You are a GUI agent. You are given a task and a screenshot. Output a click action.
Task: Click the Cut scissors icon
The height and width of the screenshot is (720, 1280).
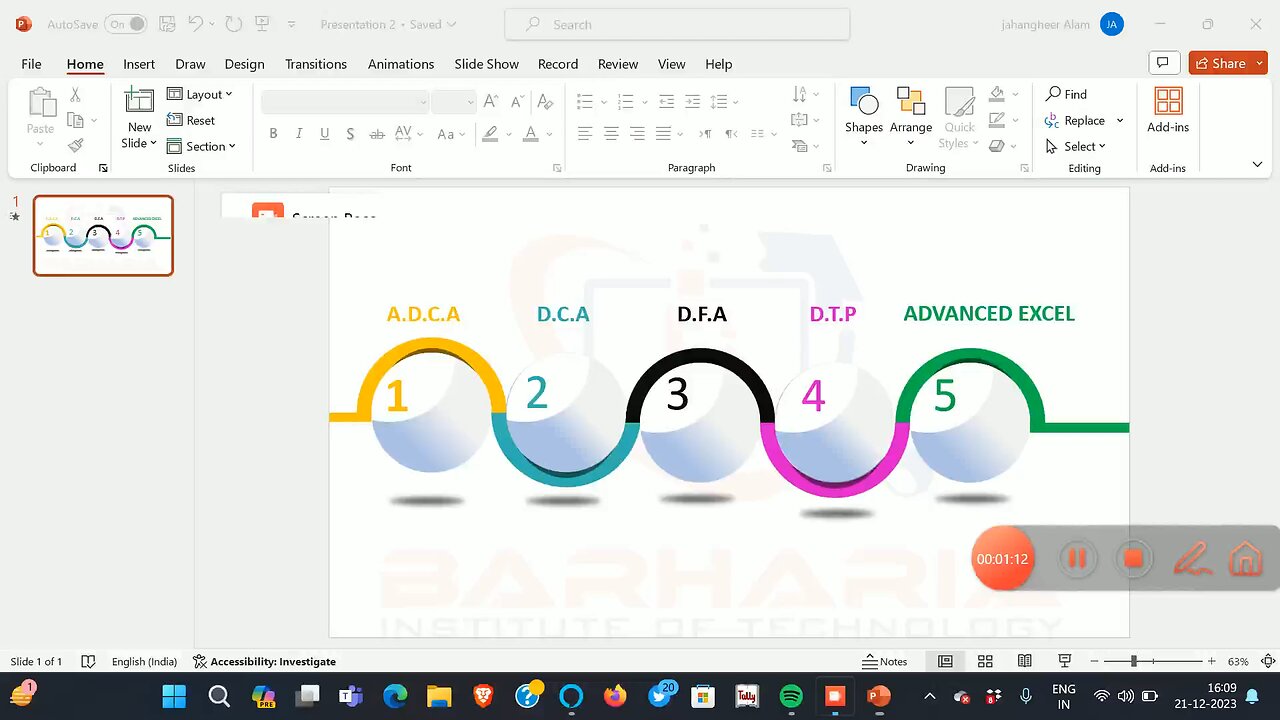click(x=75, y=95)
